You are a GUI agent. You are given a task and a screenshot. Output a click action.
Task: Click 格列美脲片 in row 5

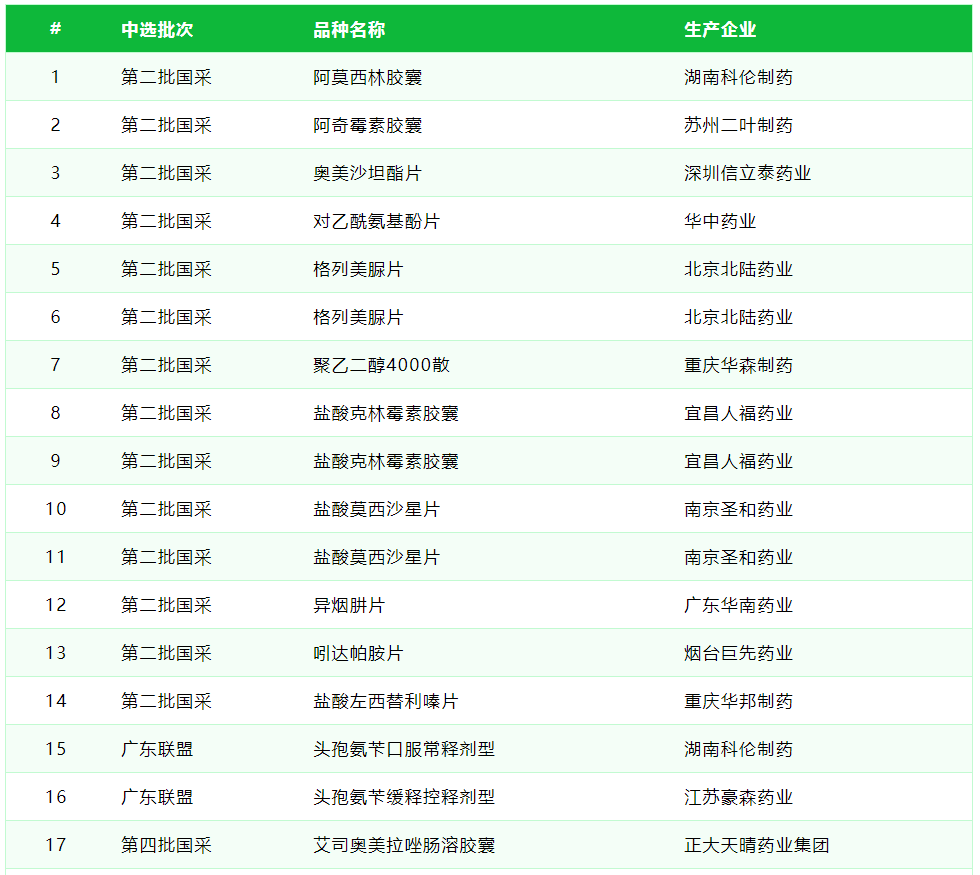coord(358,269)
